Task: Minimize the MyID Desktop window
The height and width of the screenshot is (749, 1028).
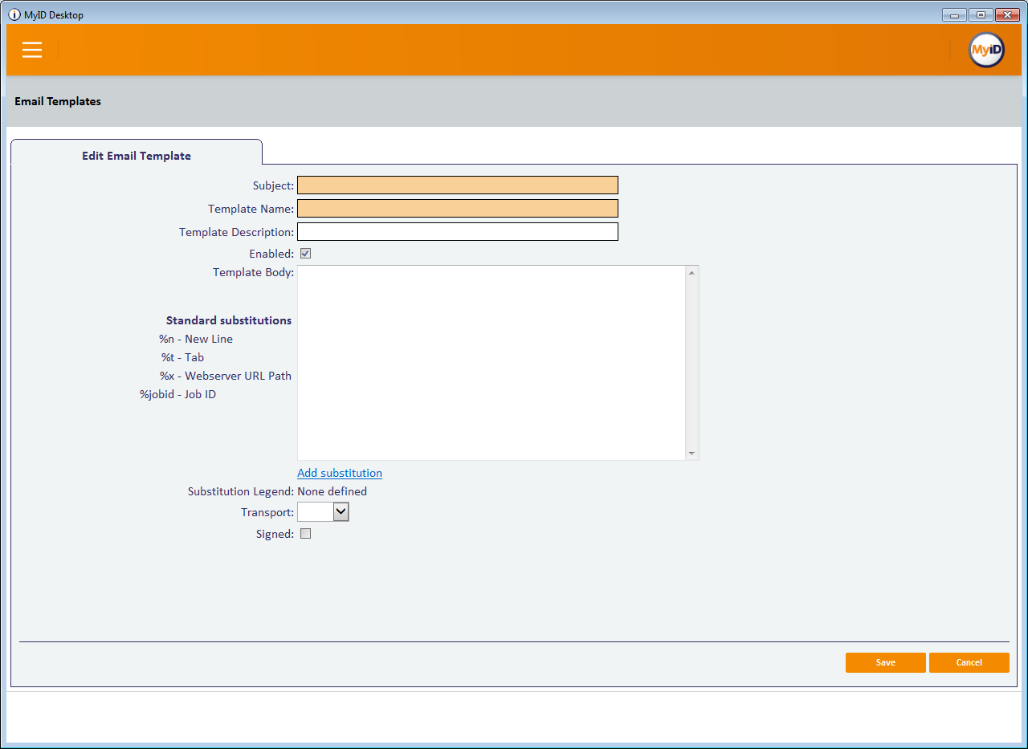Action: tap(954, 14)
